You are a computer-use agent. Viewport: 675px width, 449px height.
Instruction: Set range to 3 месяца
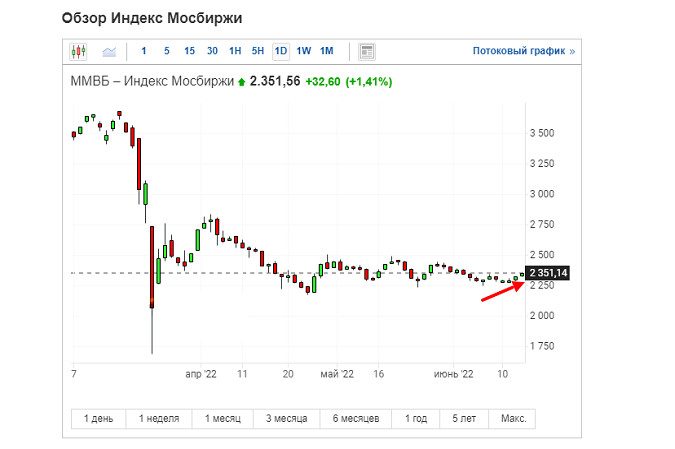pos(287,418)
